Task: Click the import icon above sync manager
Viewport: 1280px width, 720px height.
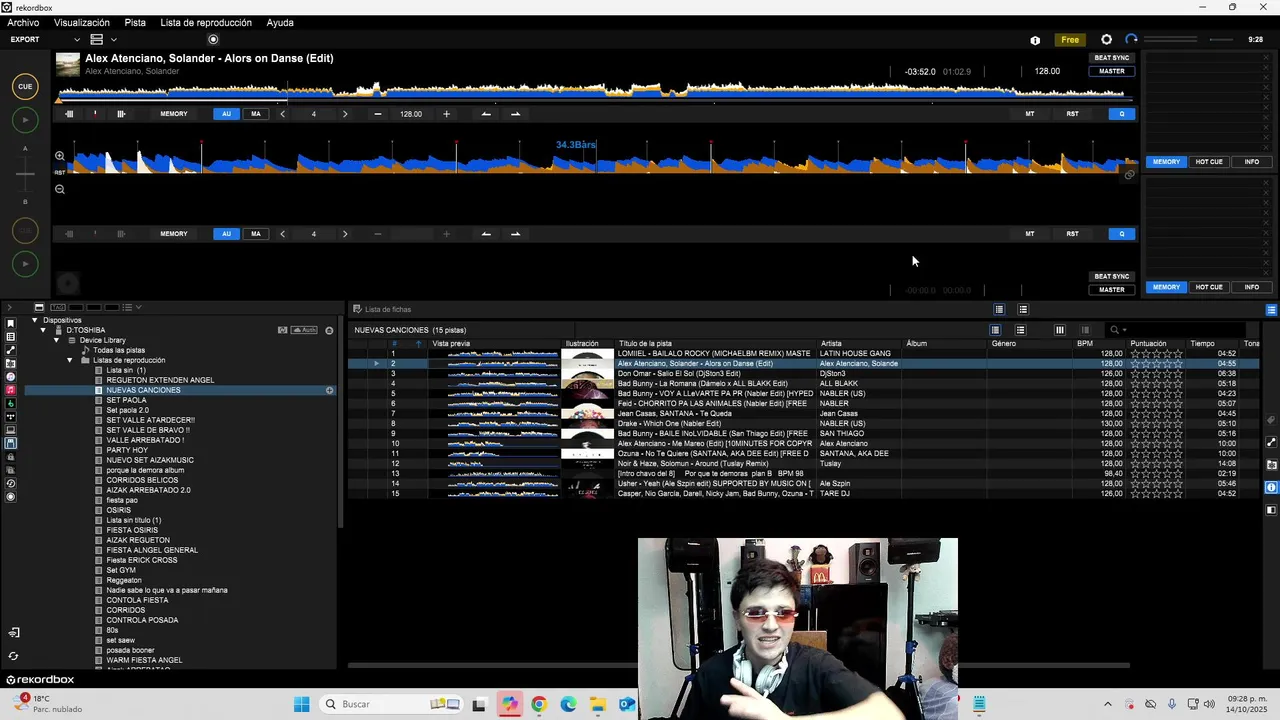Action: click(x=13, y=633)
